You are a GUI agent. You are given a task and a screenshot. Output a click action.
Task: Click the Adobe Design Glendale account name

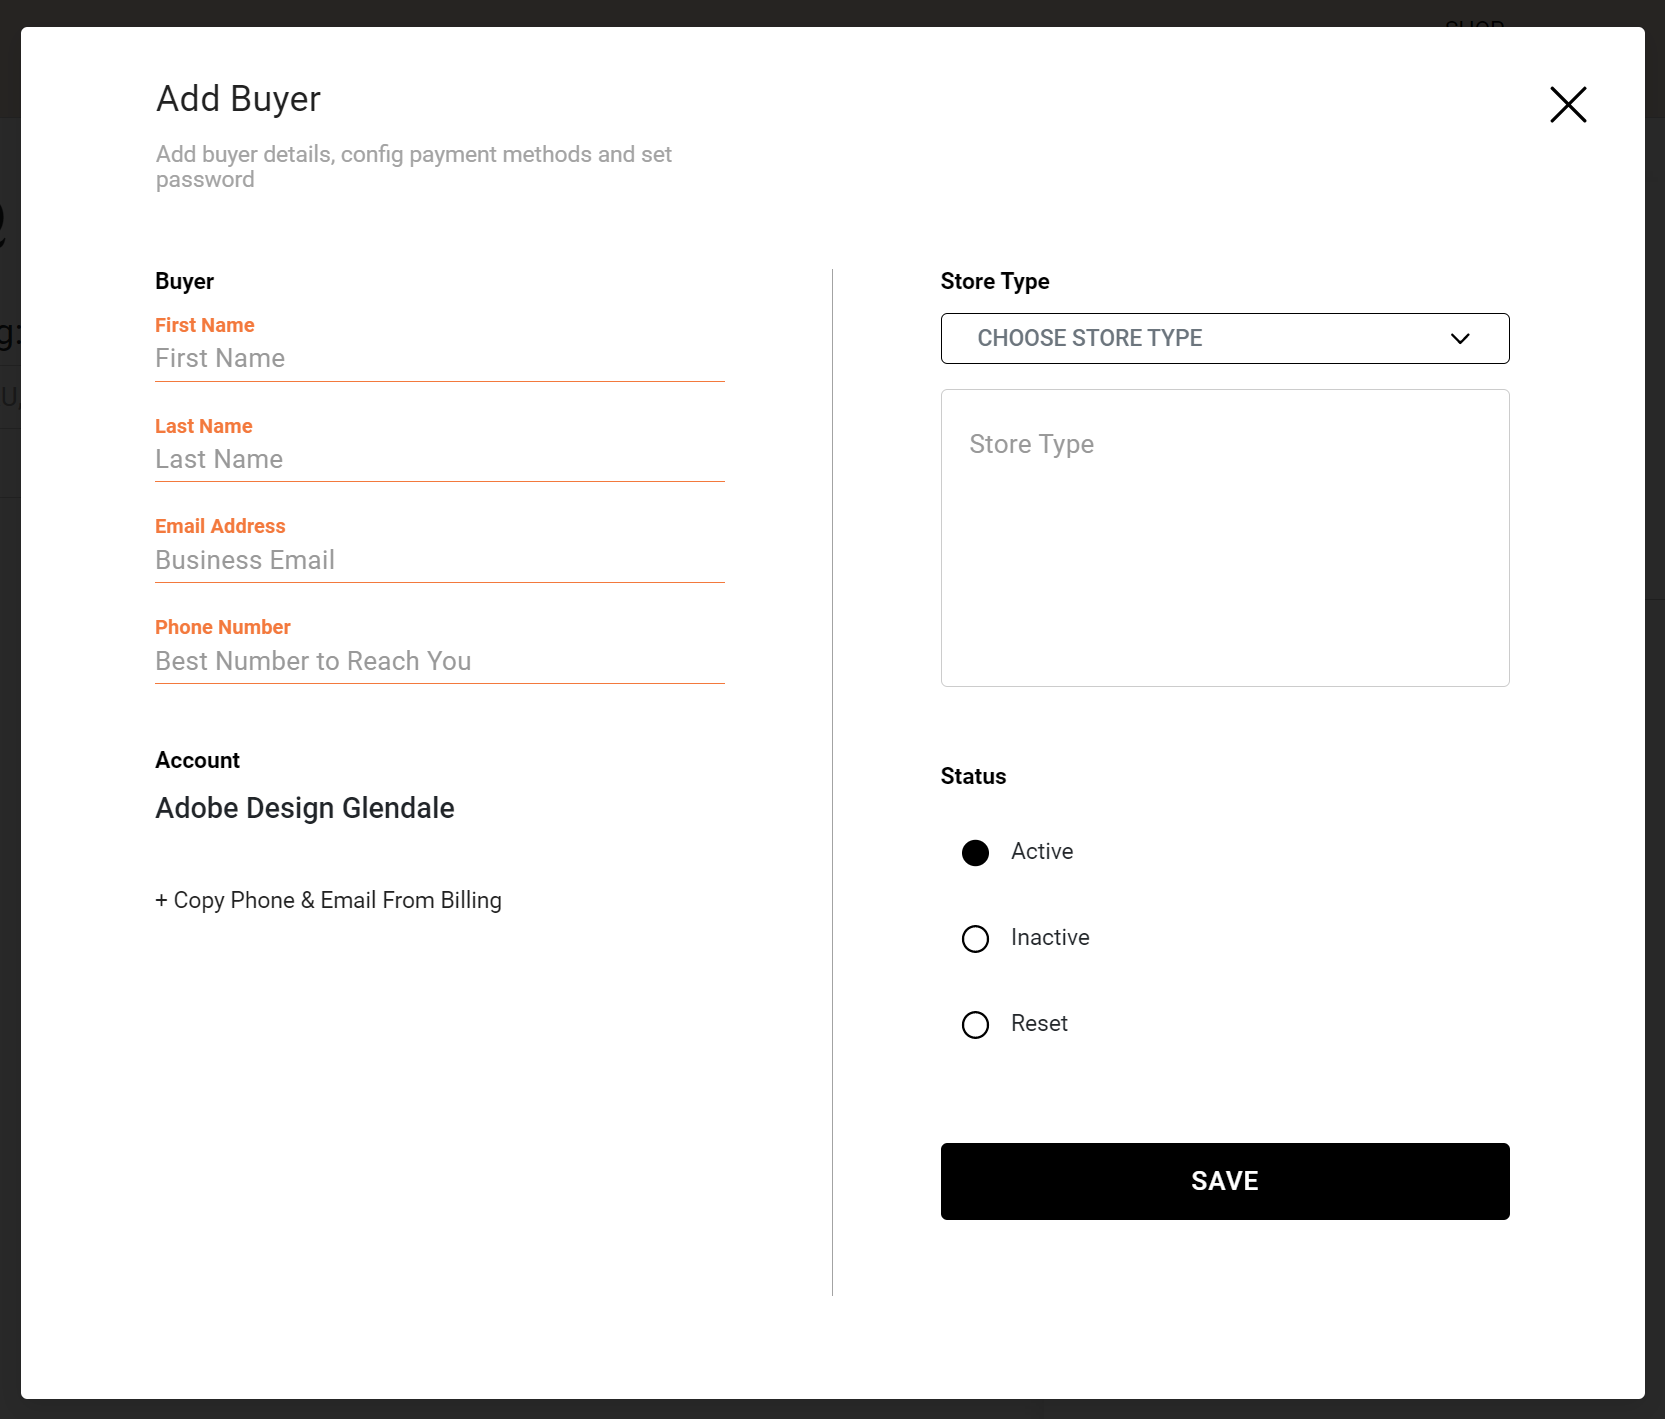coord(305,808)
